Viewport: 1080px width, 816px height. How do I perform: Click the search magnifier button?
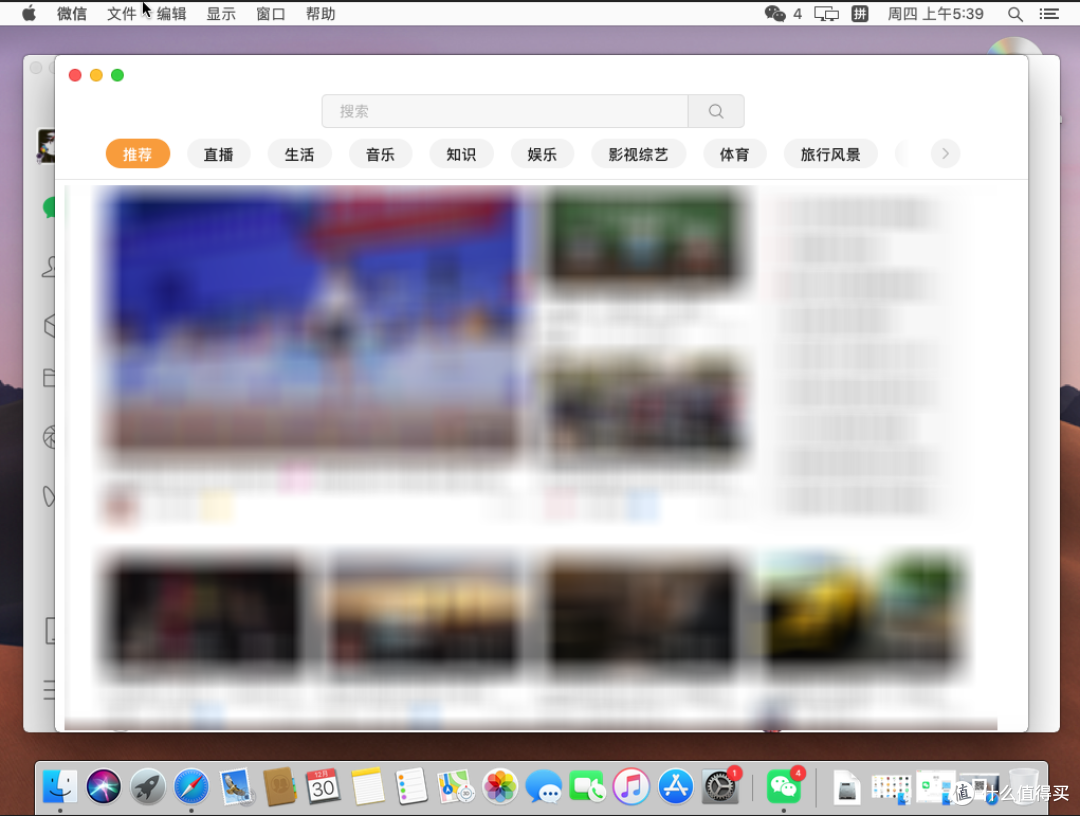click(716, 111)
